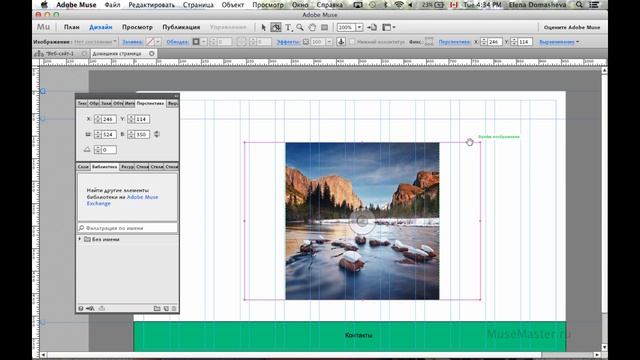Click the new item icon in Library panel
The image size is (640, 360).
[166, 309]
